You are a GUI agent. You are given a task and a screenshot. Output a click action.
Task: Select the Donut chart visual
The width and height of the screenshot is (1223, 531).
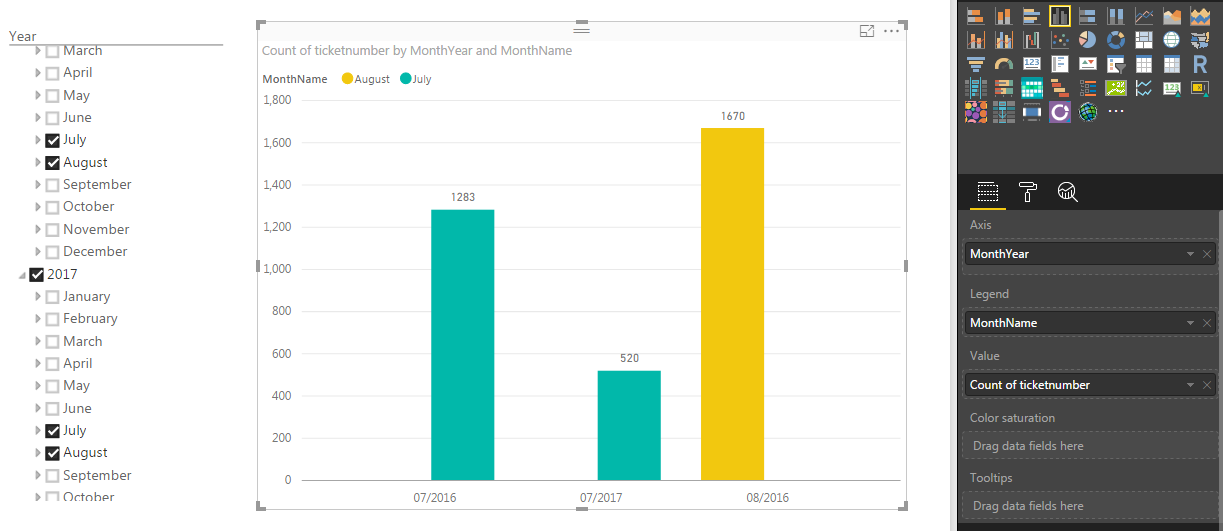(x=1116, y=40)
